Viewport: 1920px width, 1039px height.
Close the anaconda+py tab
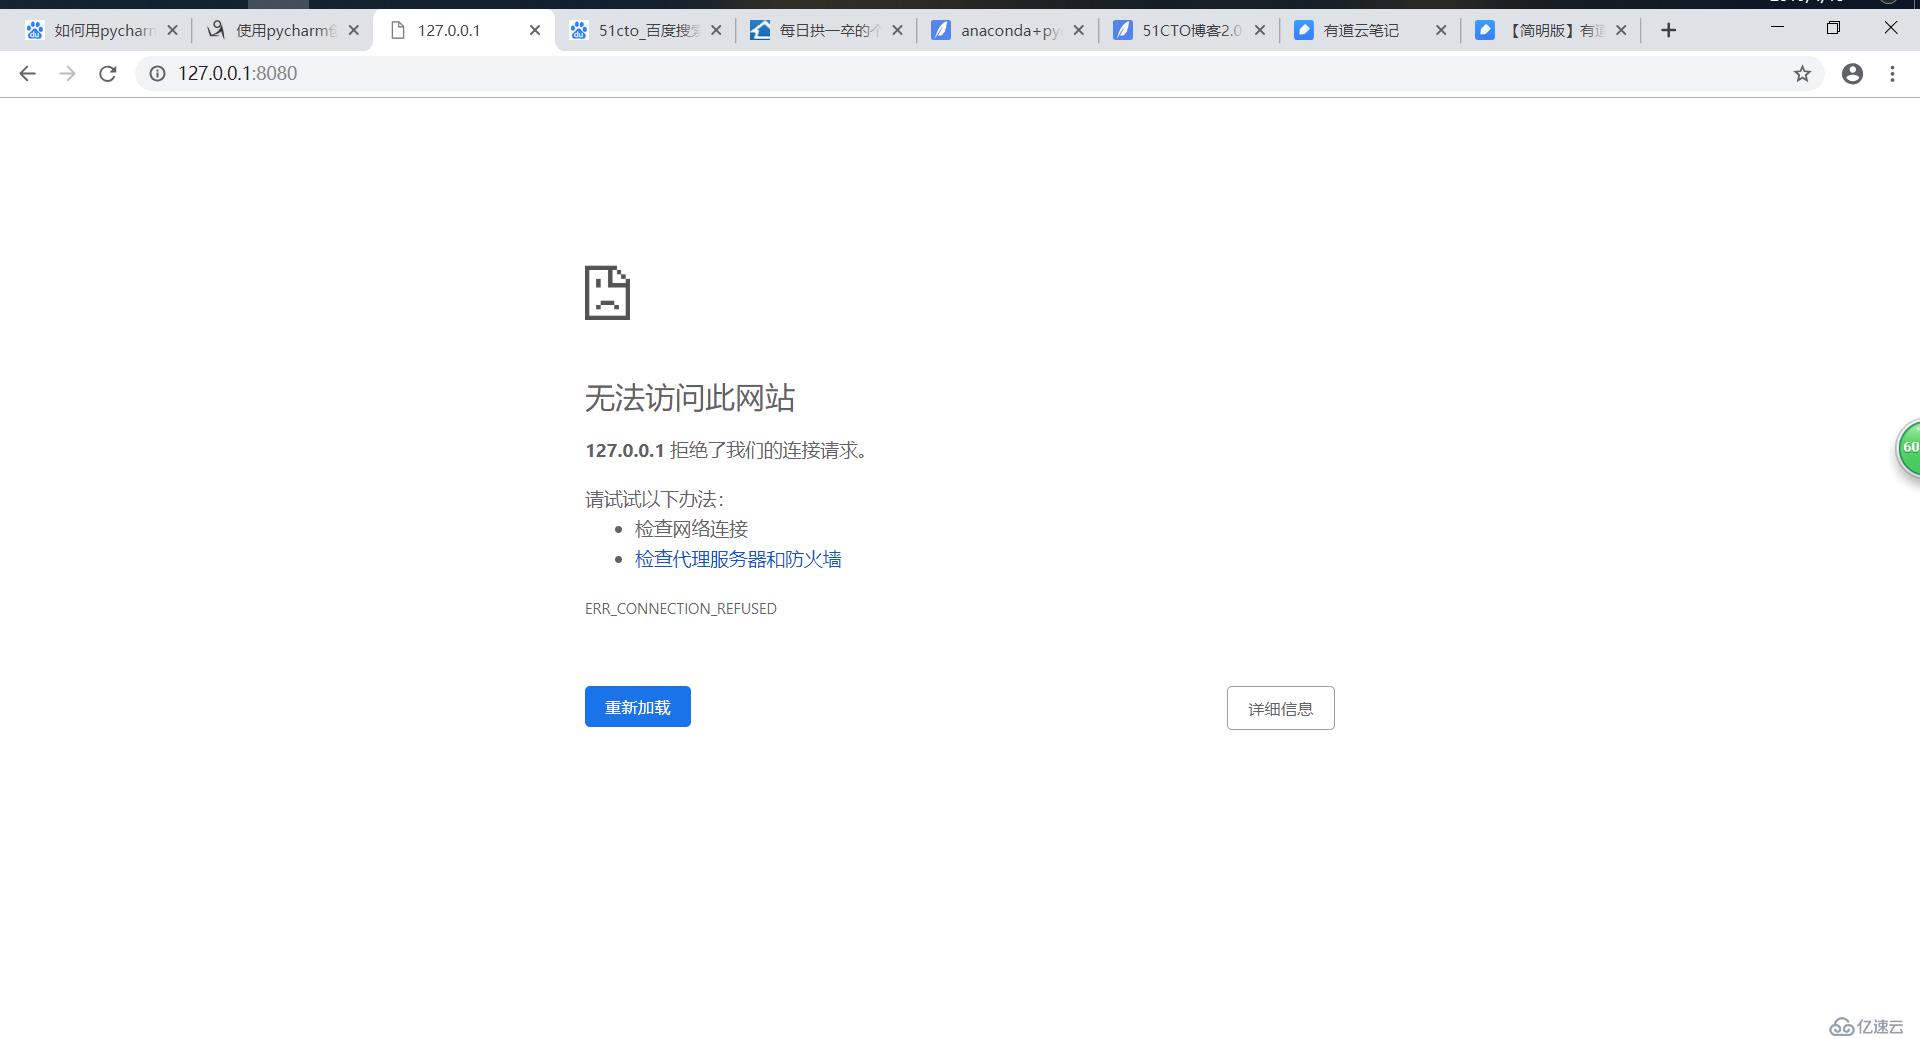1078,30
